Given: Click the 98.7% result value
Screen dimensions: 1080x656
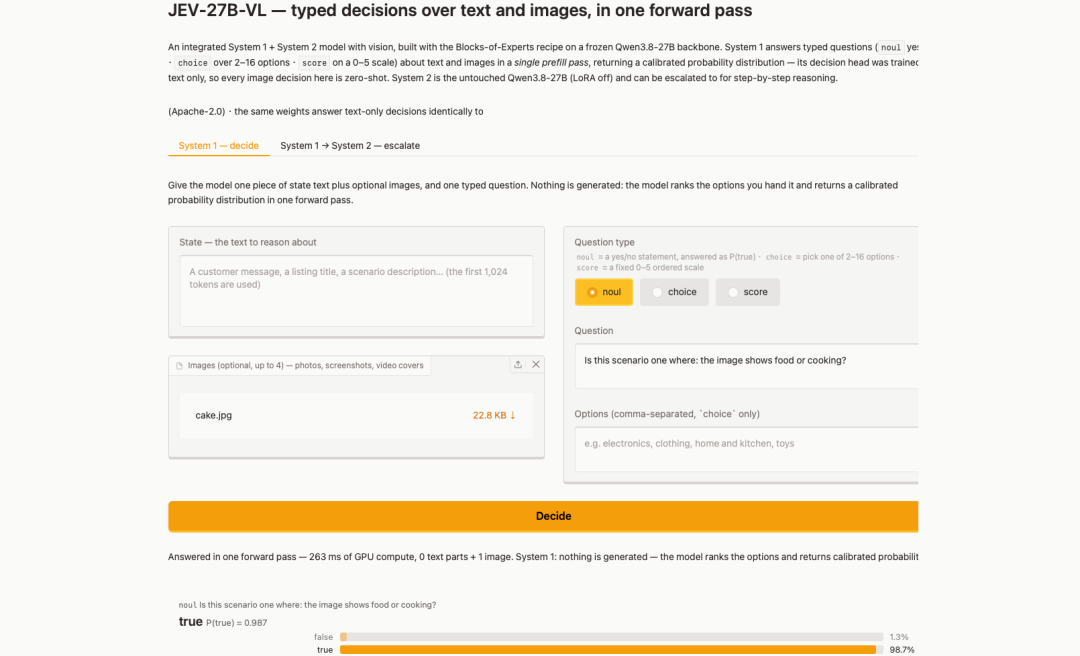Looking at the screenshot, I should coord(902,650).
